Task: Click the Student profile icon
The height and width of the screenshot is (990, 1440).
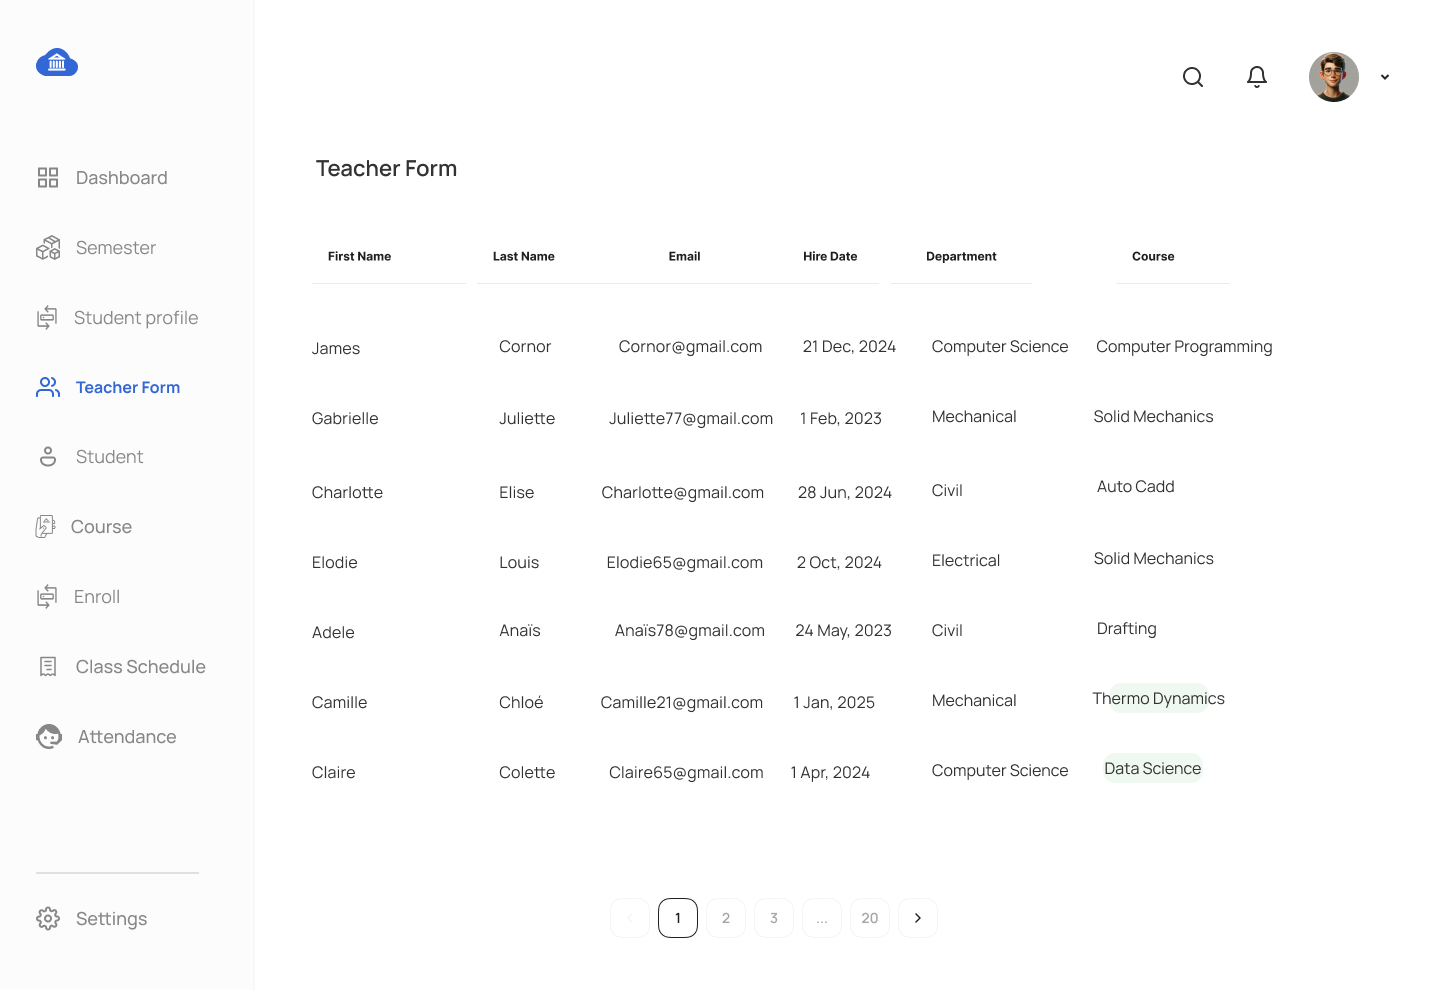Action: tap(47, 318)
